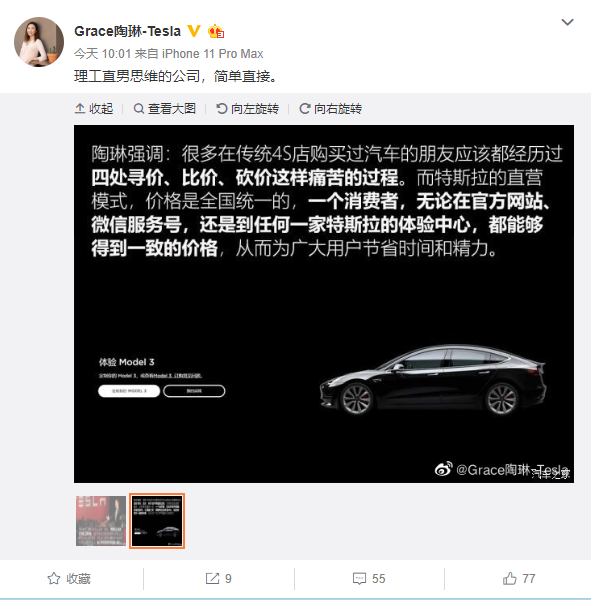Click the Weibo watermark @Grace陶琳-Tesla
The width and height of the screenshot is (591, 600).
[x=502, y=469]
